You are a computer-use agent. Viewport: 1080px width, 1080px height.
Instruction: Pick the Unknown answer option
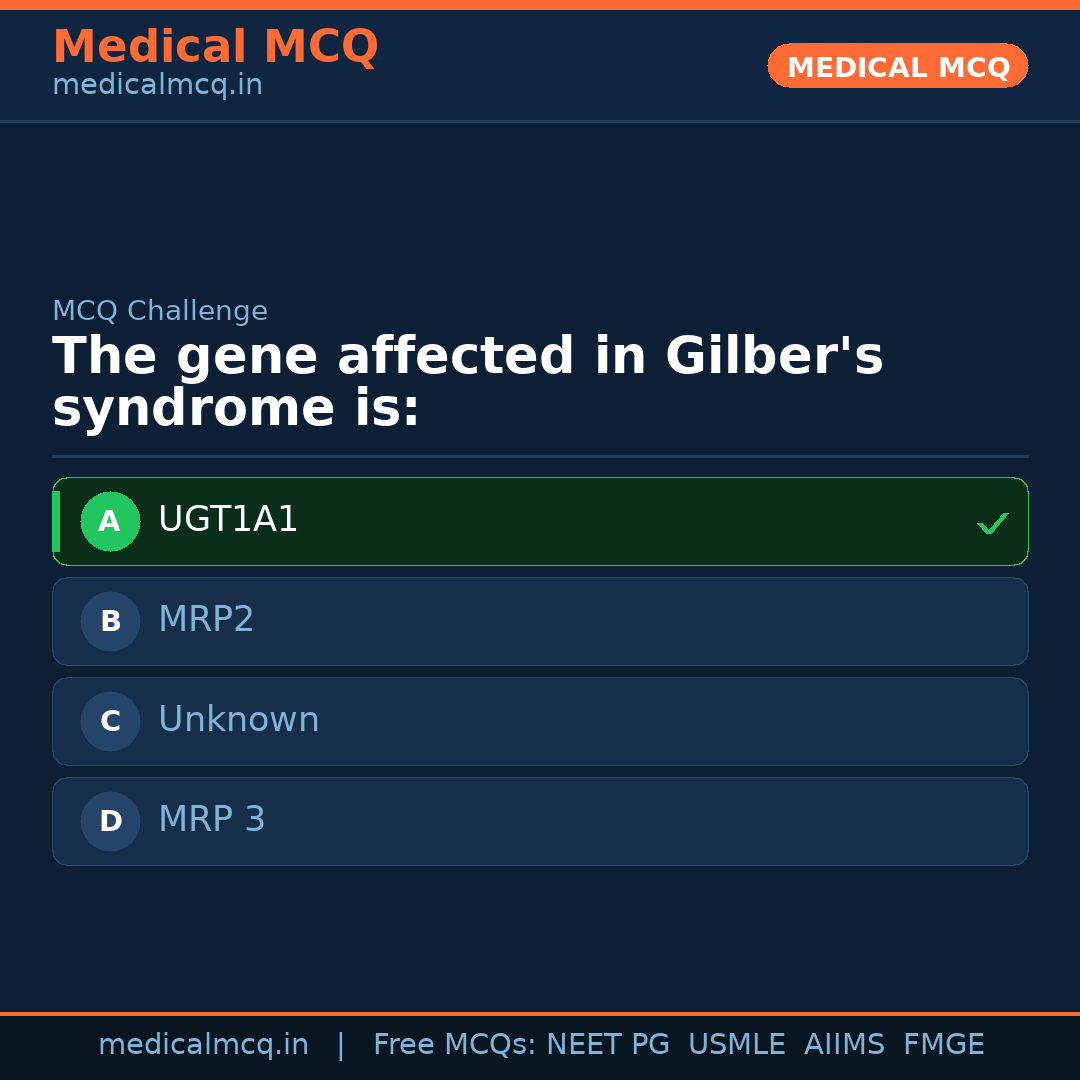point(540,721)
